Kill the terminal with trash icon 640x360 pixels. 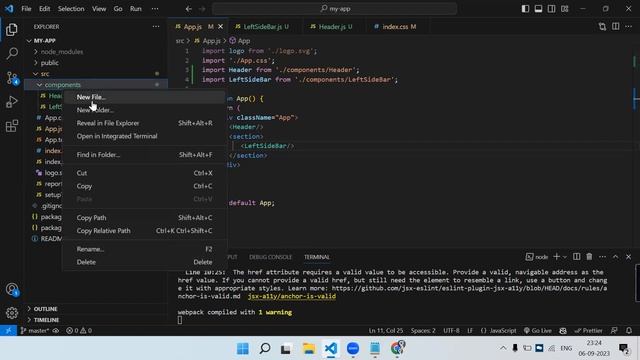[589, 257]
